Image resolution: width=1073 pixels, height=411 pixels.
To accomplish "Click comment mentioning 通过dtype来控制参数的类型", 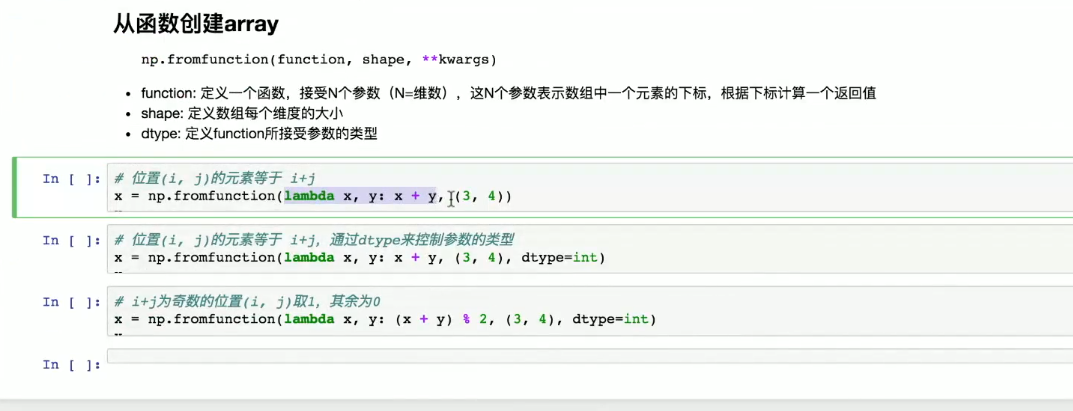I will point(314,240).
